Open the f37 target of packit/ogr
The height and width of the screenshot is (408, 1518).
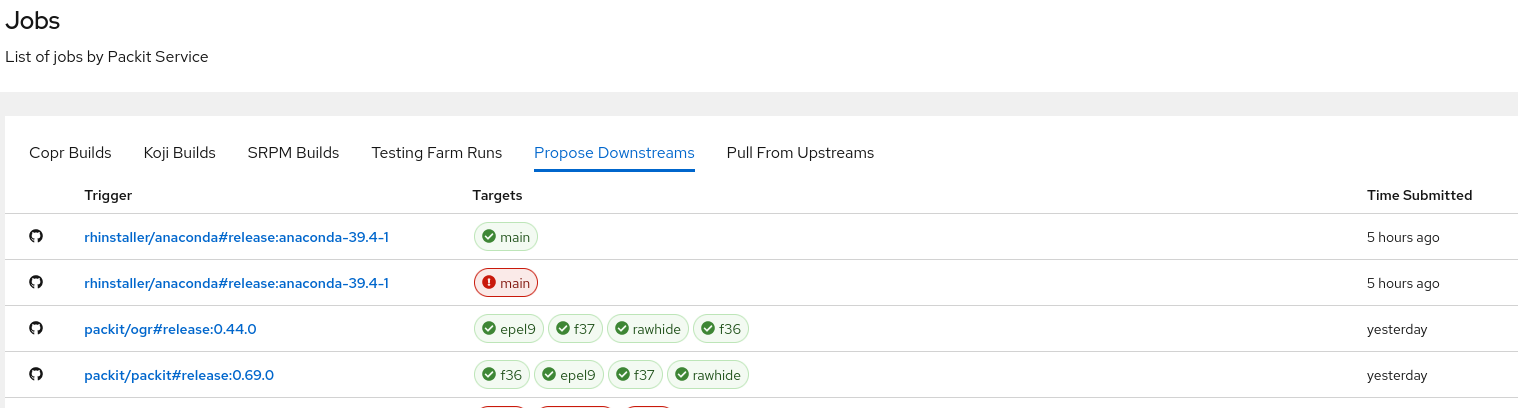[575, 329]
